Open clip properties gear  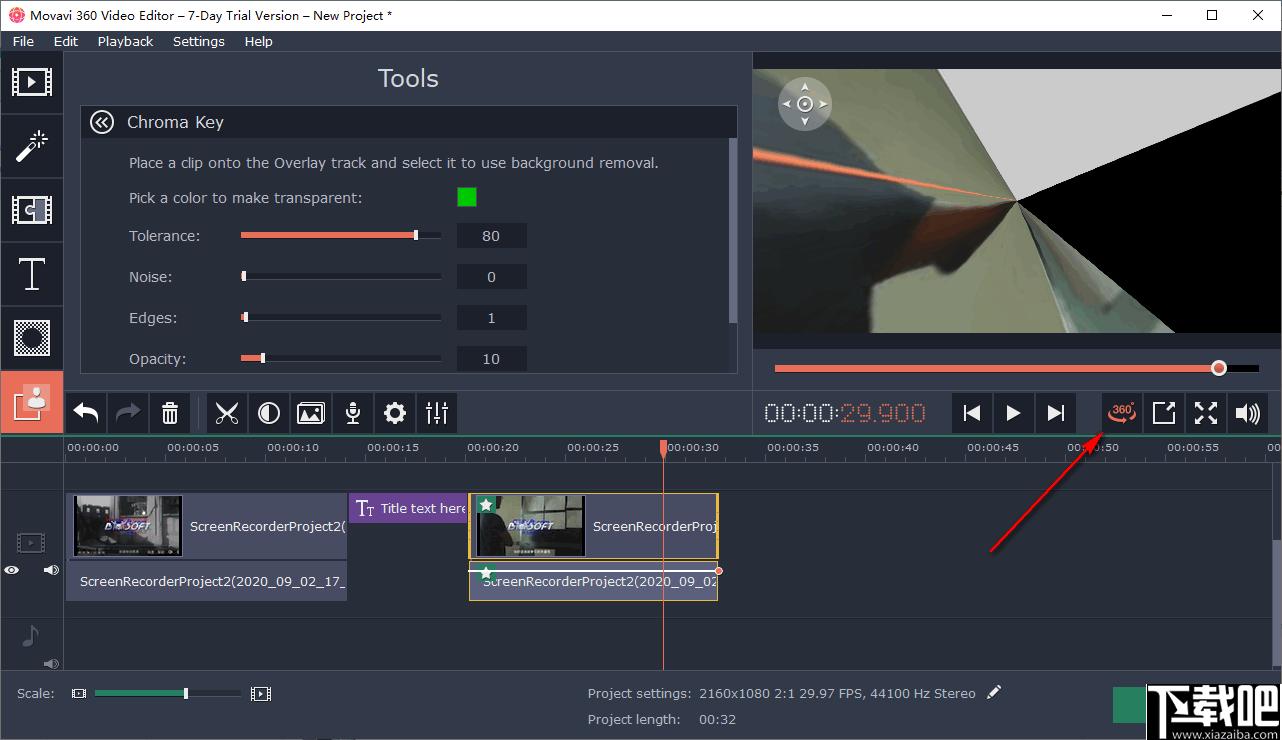tap(395, 413)
